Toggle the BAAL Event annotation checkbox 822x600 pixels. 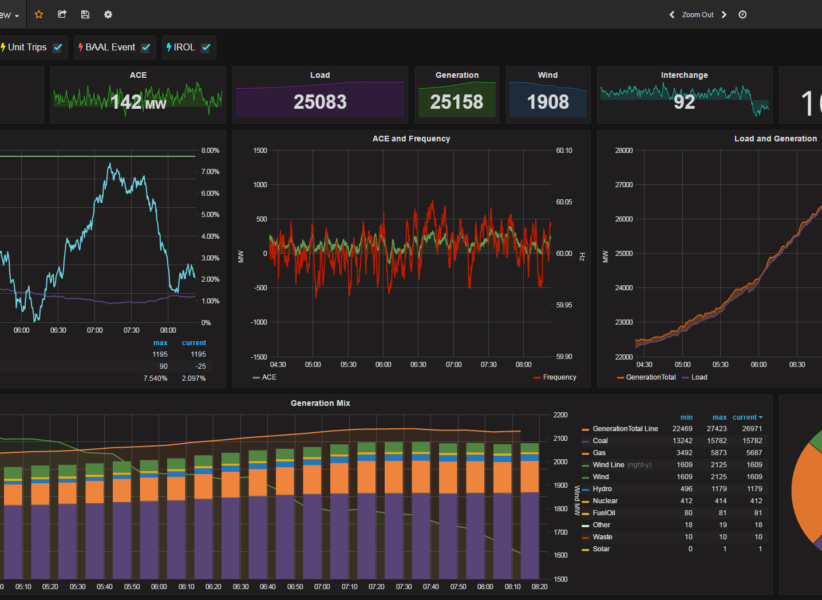point(146,47)
